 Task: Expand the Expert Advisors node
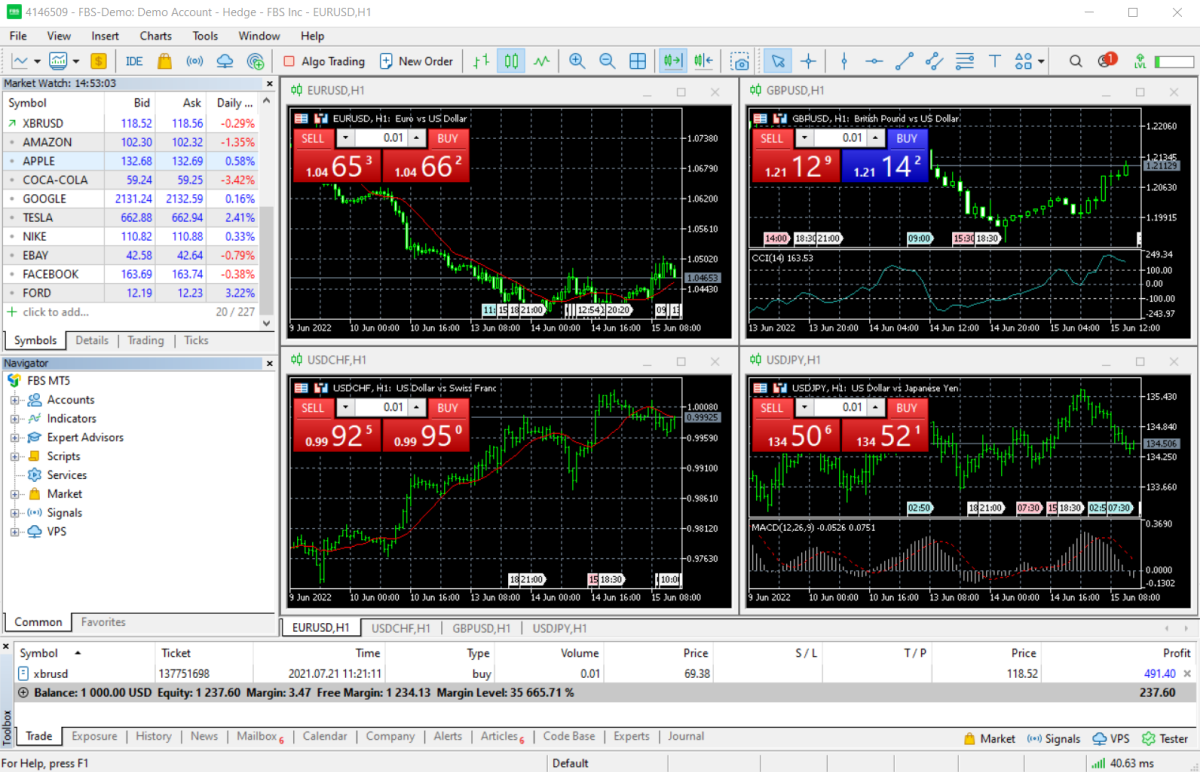(15, 438)
